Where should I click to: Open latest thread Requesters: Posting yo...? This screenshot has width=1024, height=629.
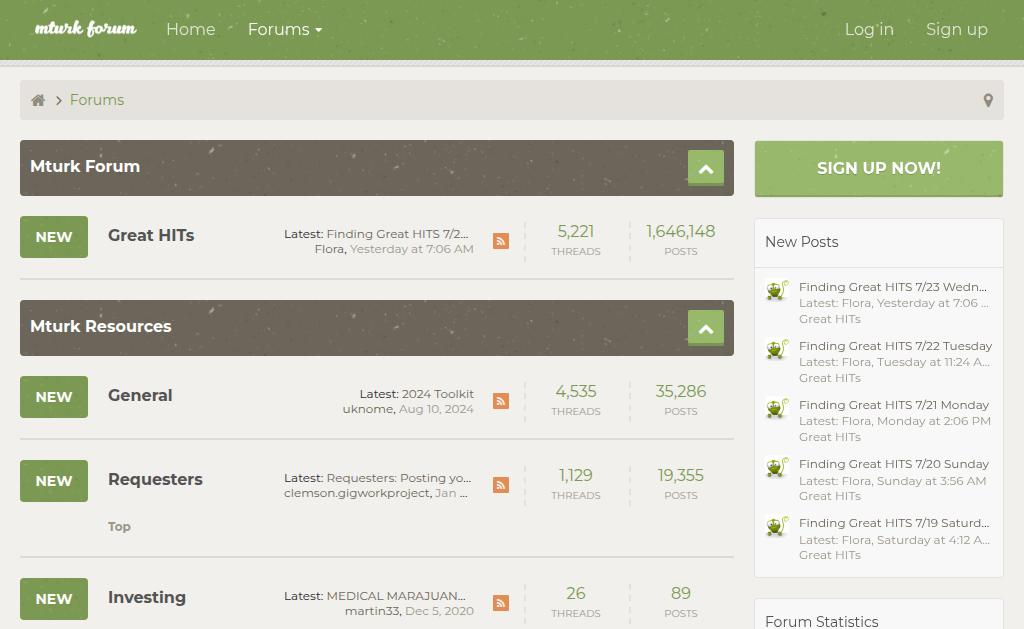point(398,478)
